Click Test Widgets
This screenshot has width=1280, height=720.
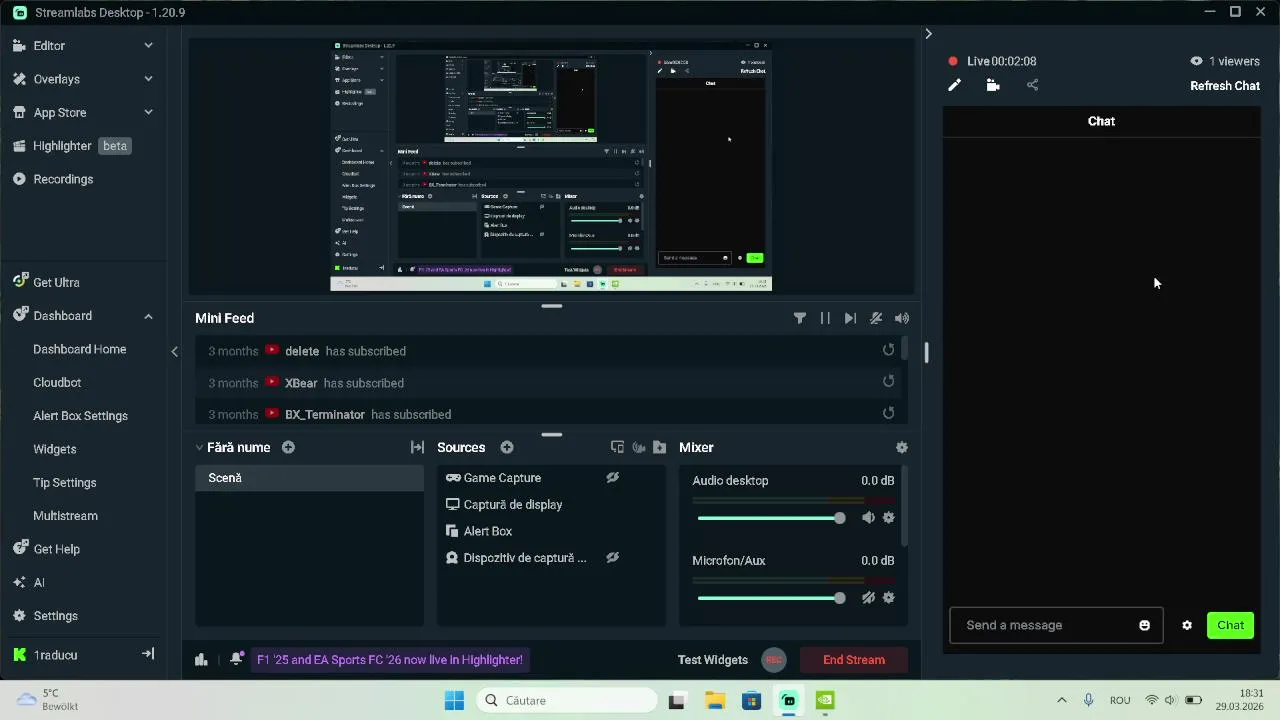pos(712,660)
